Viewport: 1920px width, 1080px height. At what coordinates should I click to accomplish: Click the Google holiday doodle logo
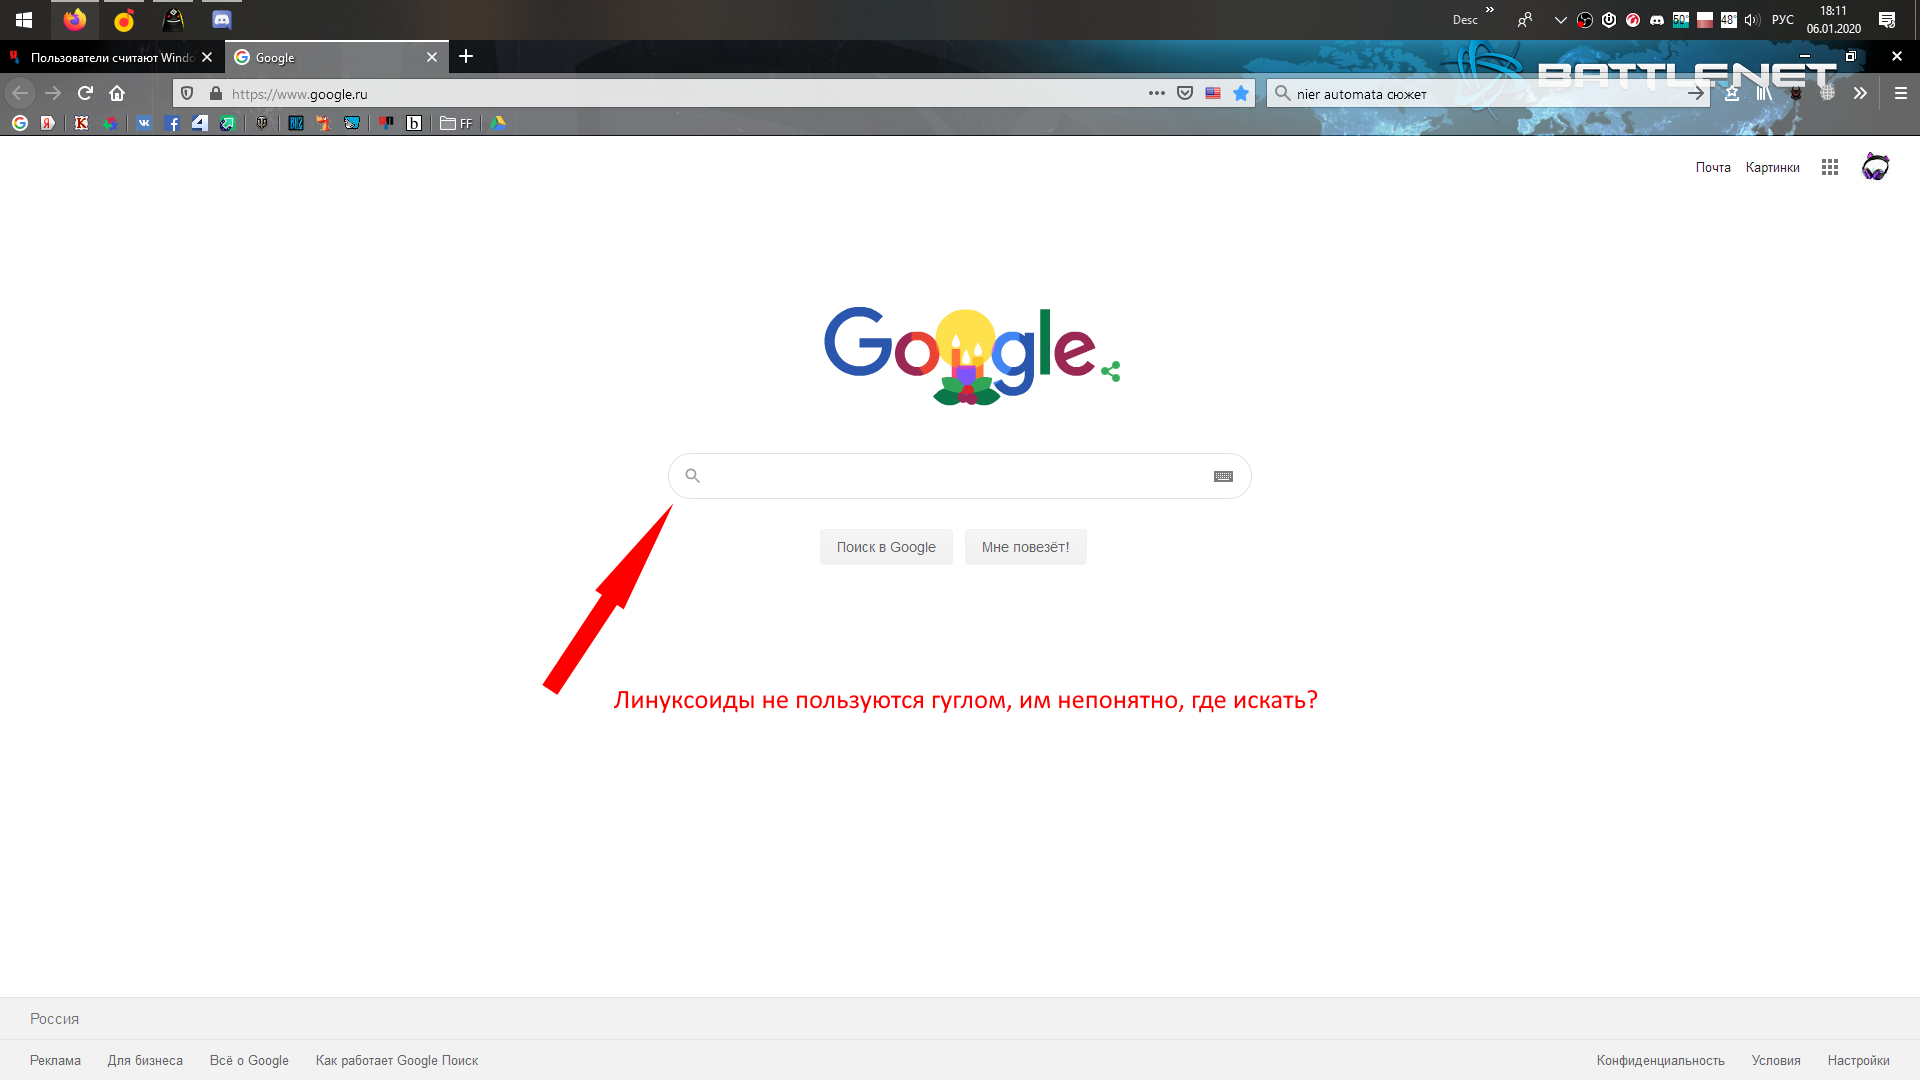pyautogui.click(x=960, y=355)
